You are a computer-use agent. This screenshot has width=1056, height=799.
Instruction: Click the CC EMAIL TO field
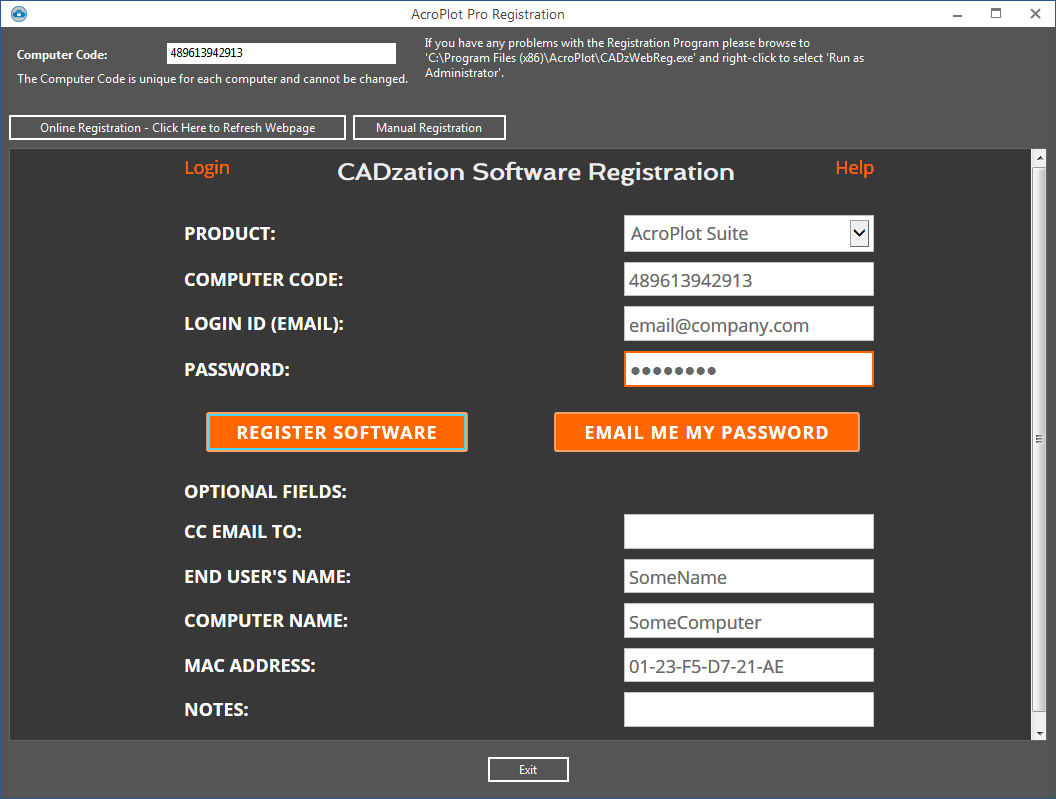pos(749,532)
